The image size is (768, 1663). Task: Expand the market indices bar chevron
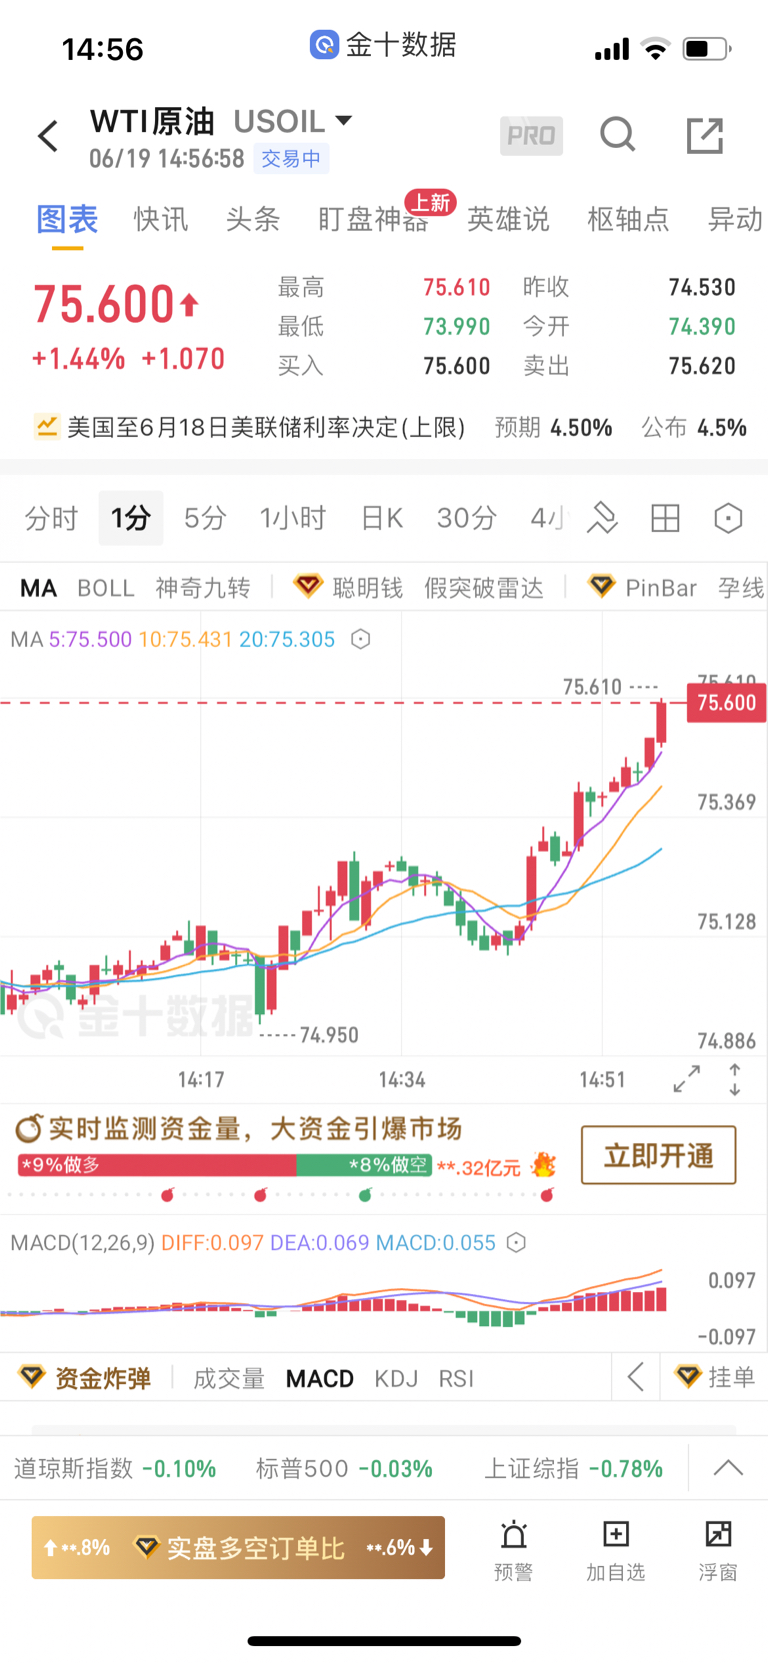[728, 1468]
